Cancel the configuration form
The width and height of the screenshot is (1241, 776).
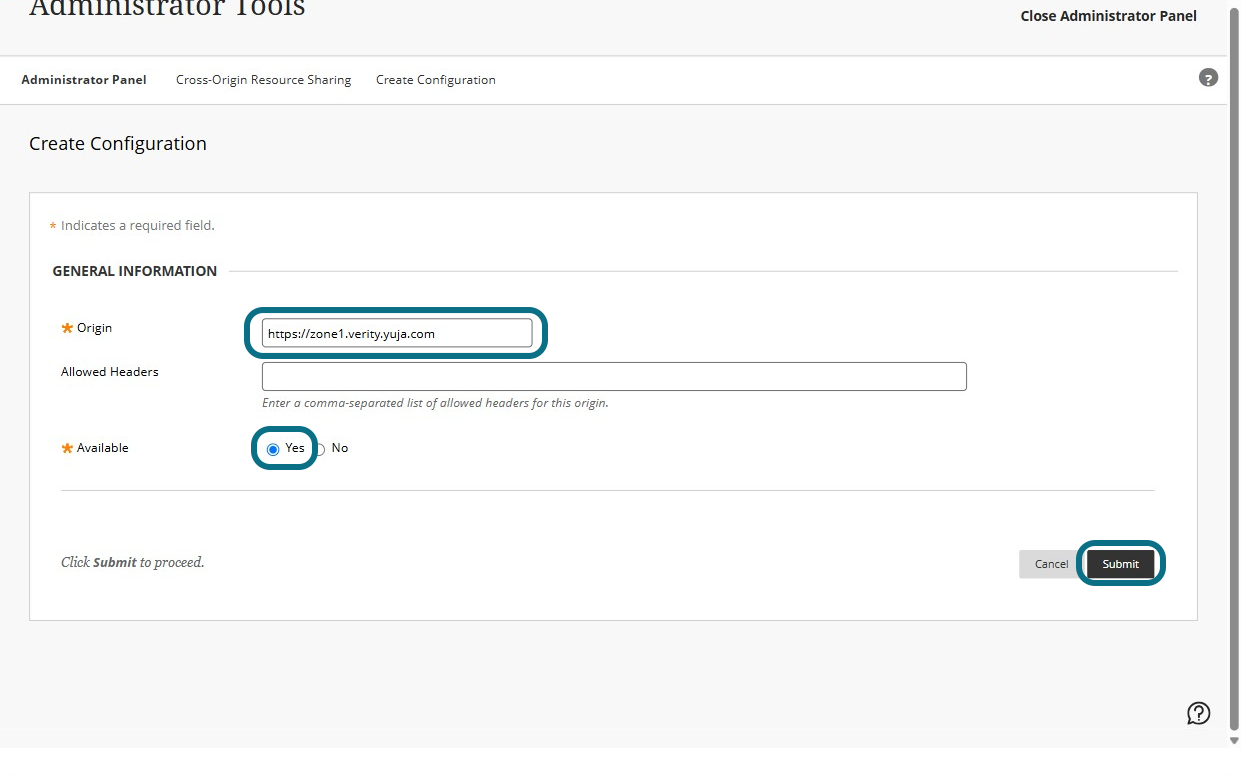coord(1051,564)
